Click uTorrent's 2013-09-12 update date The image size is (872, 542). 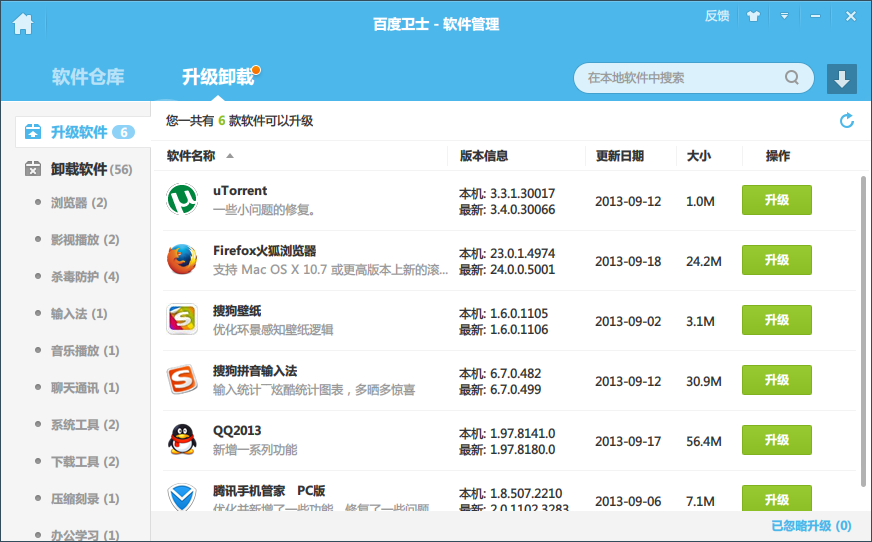628,201
